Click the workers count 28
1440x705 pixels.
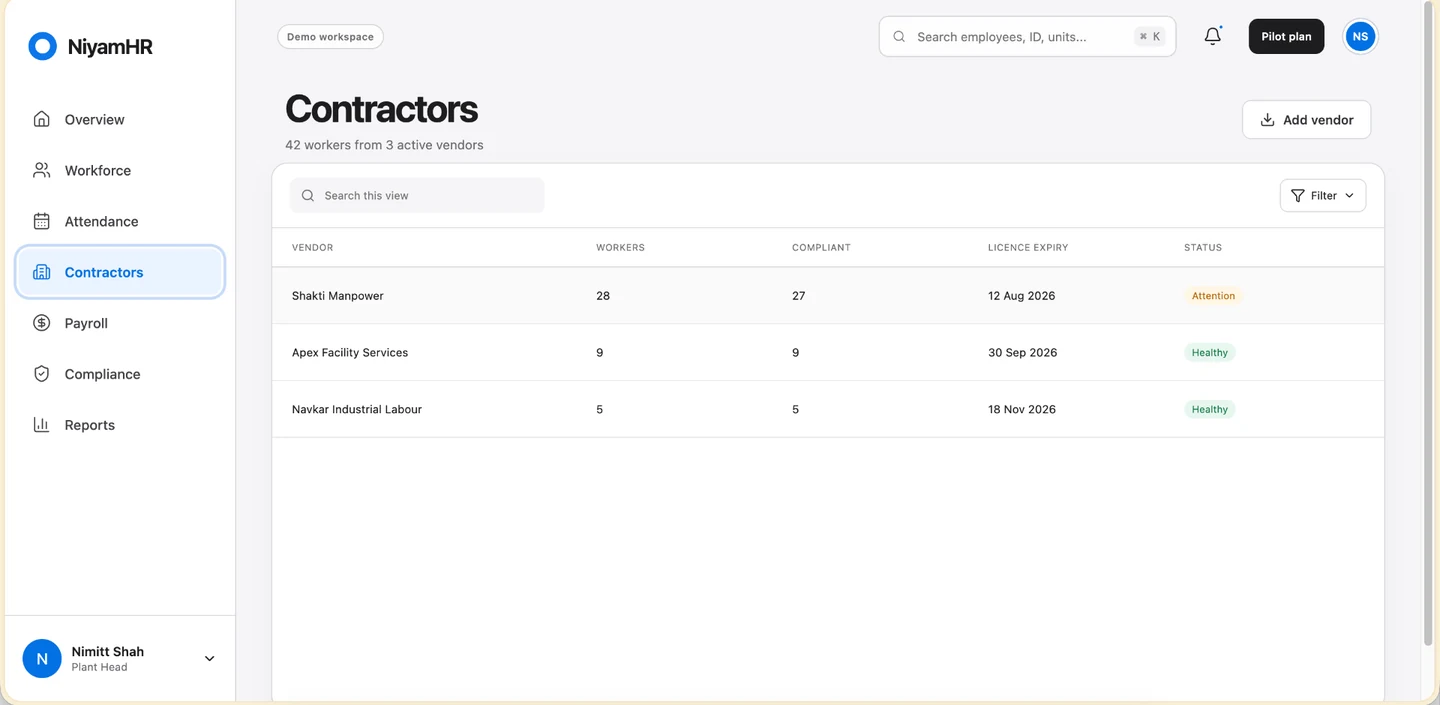point(603,296)
